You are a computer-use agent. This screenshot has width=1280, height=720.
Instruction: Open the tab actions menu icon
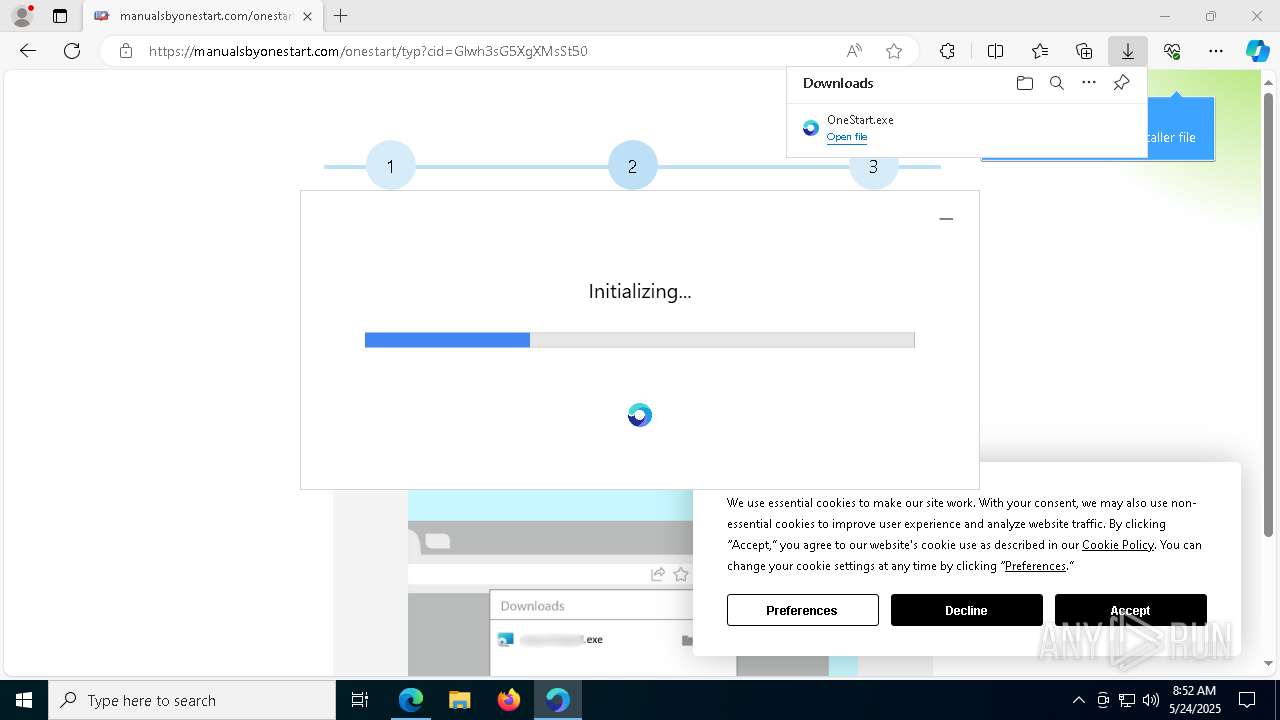tap(60, 16)
